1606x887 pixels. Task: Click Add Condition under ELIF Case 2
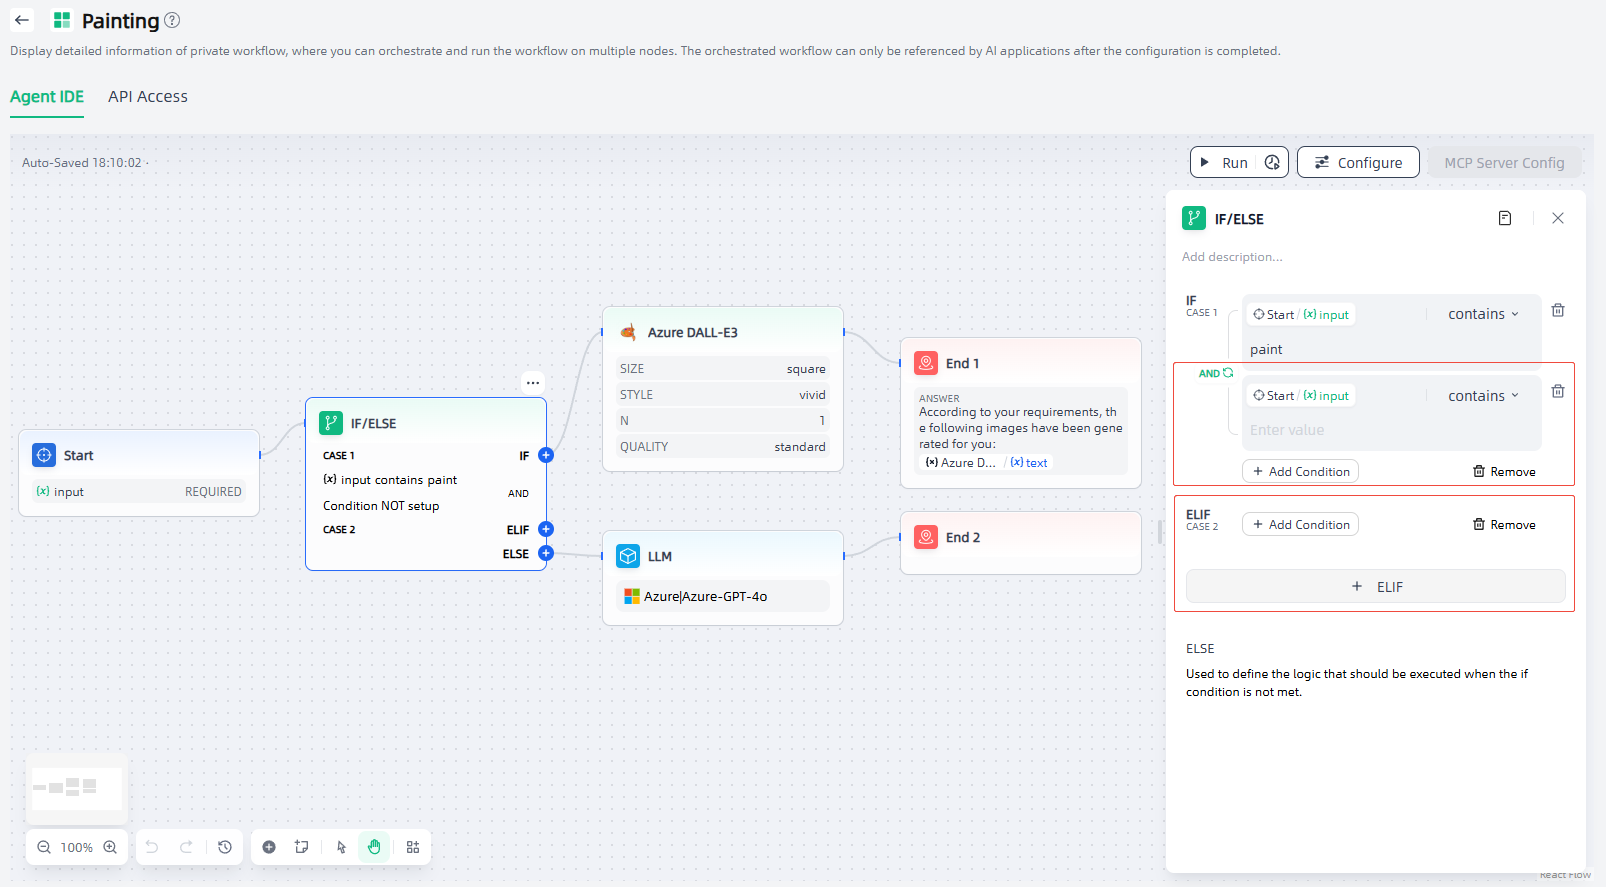click(x=1300, y=525)
